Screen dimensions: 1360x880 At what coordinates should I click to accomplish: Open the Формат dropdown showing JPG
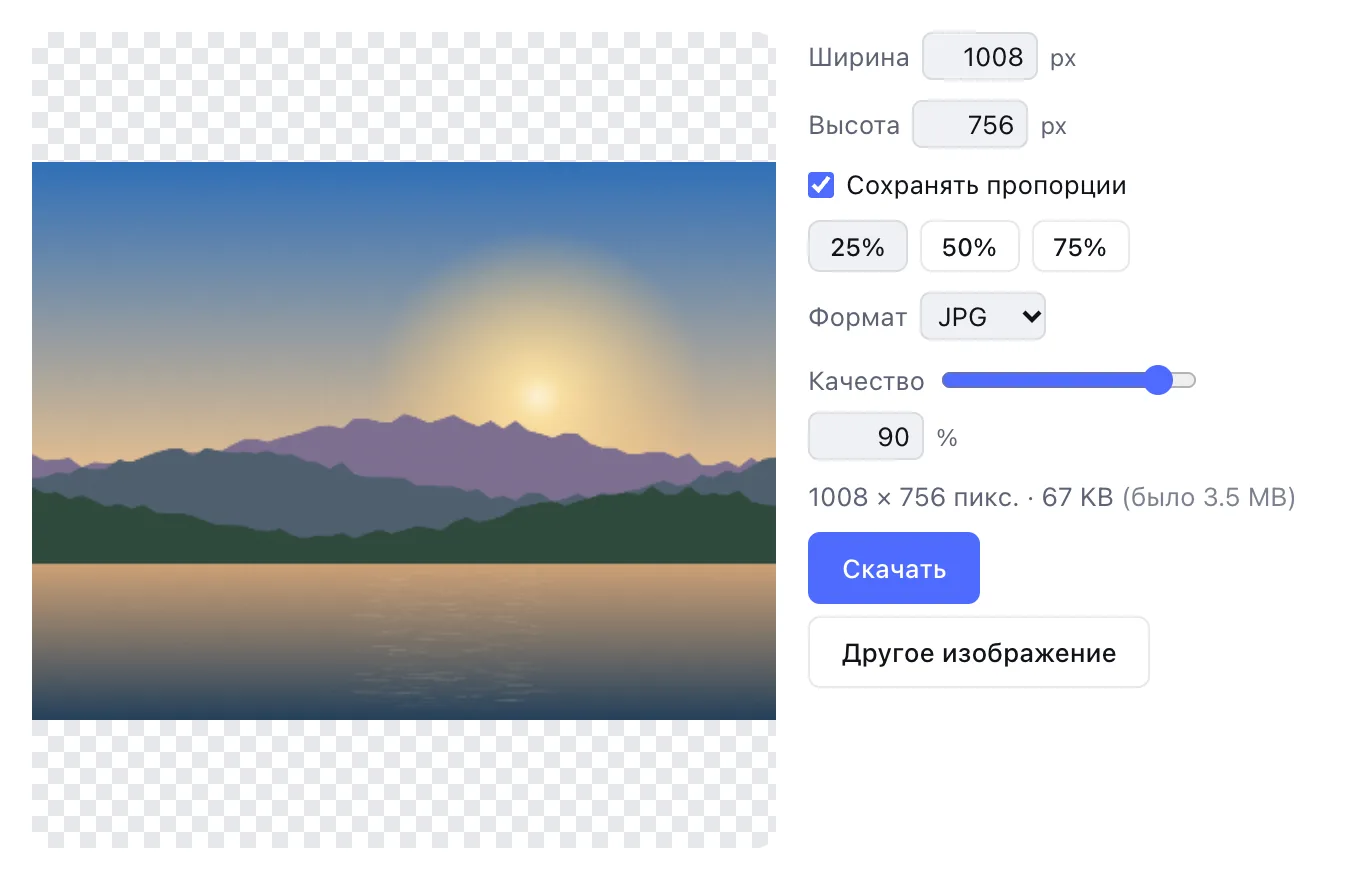[983, 317]
